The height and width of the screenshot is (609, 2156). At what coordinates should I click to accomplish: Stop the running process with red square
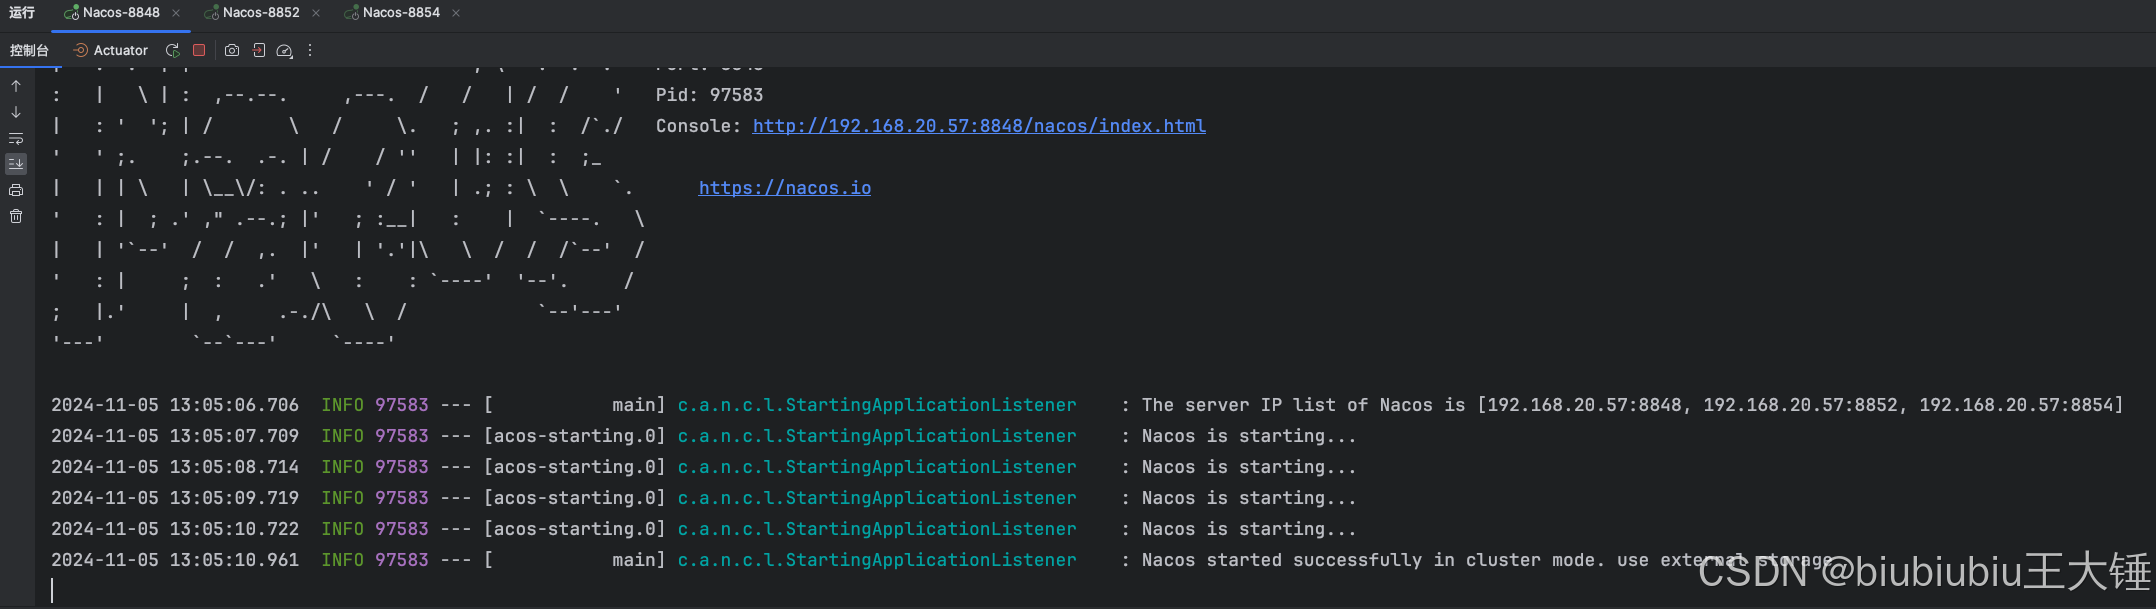199,50
